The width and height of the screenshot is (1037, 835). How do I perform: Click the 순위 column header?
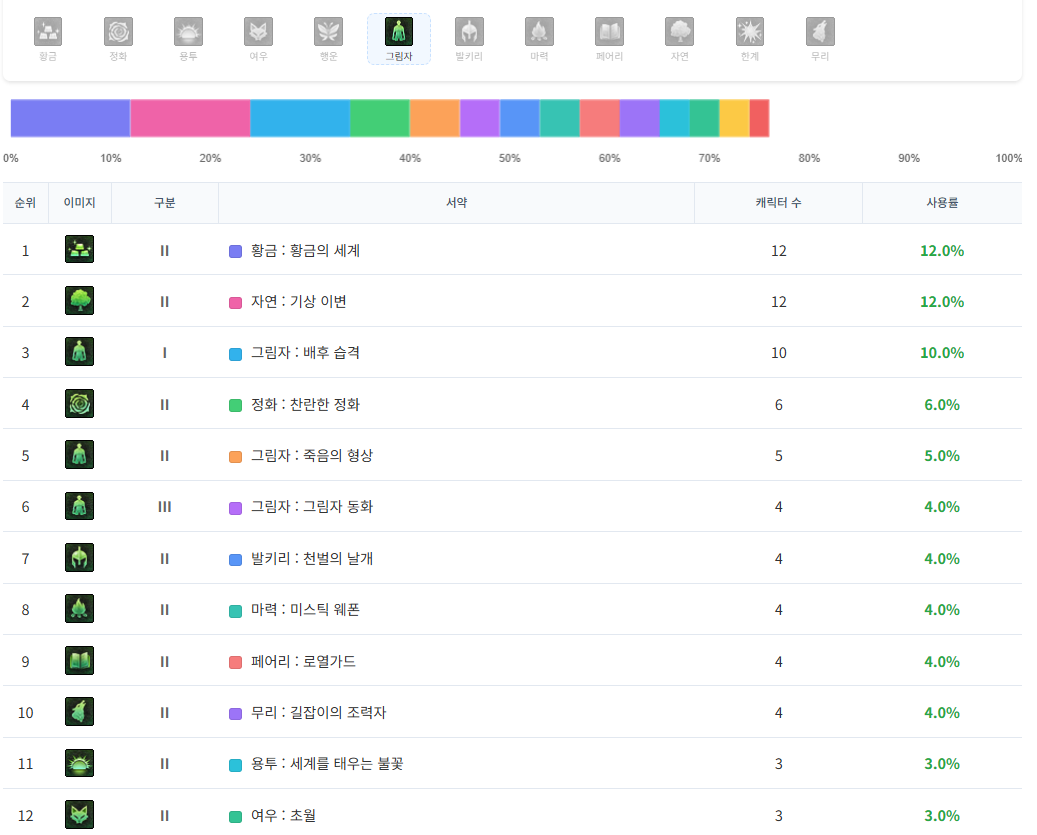[25, 203]
